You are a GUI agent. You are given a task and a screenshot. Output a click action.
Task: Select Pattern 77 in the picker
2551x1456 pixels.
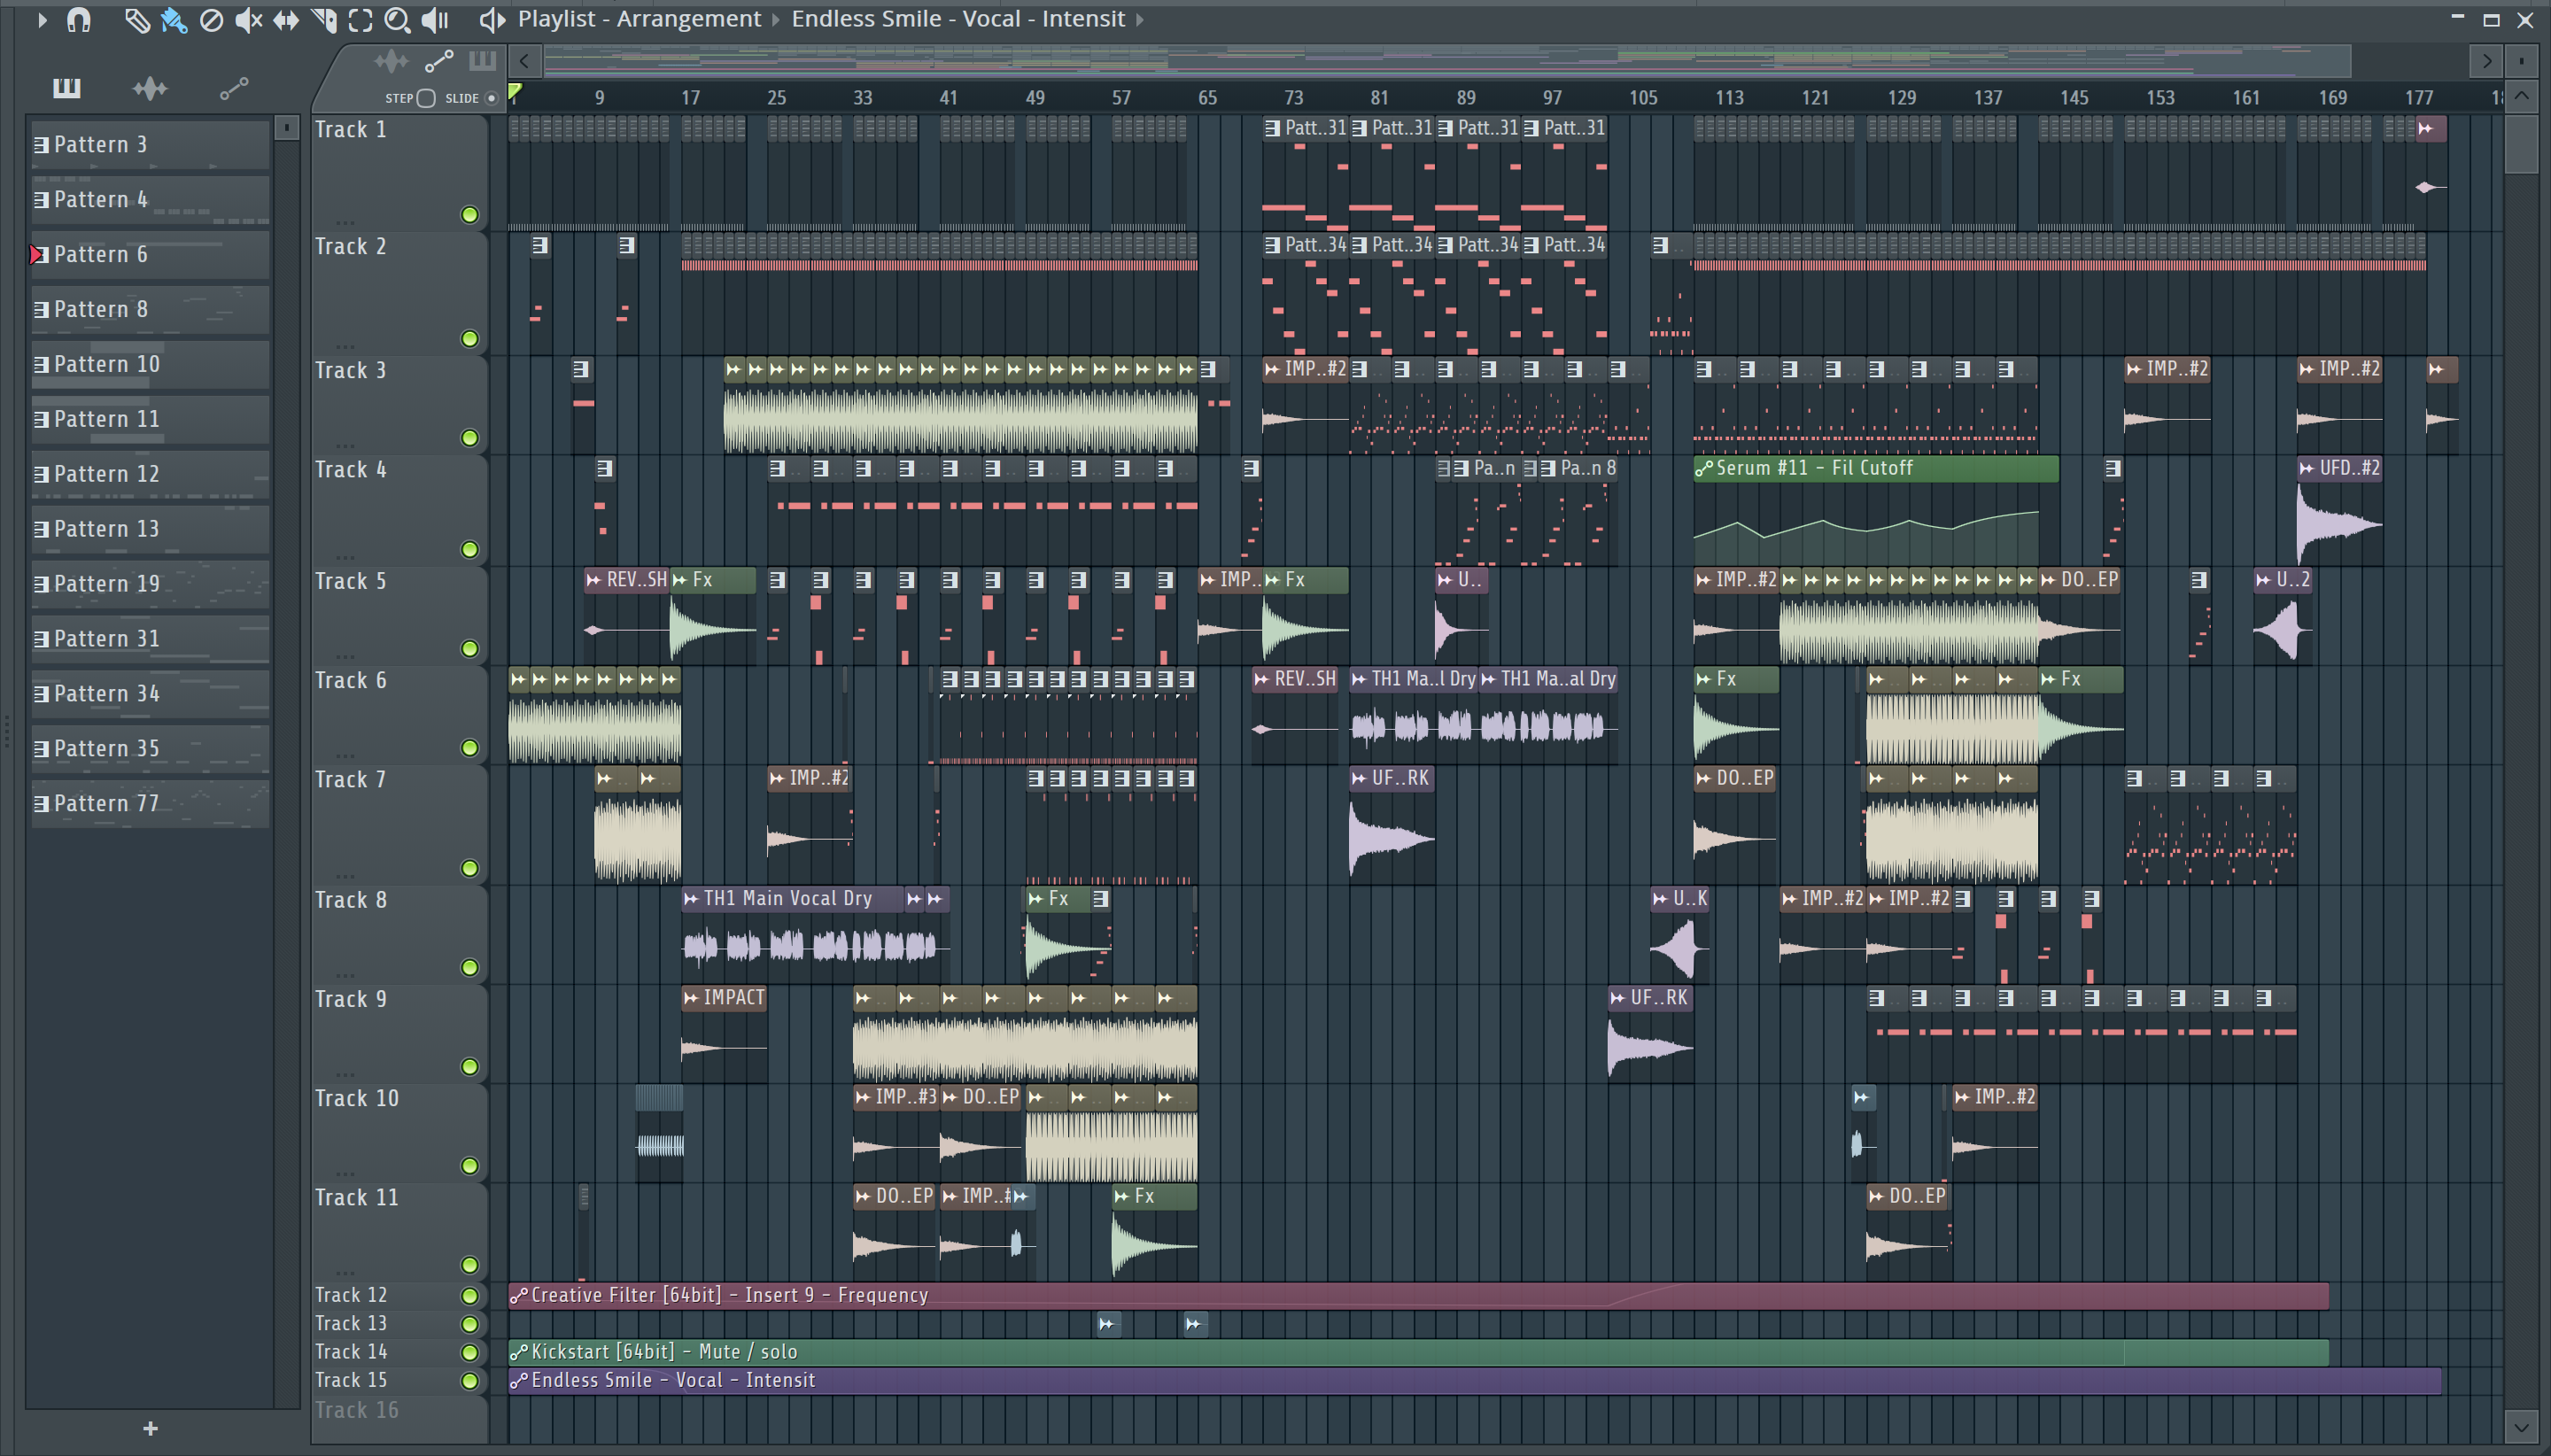pyautogui.click(x=150, y=804)
